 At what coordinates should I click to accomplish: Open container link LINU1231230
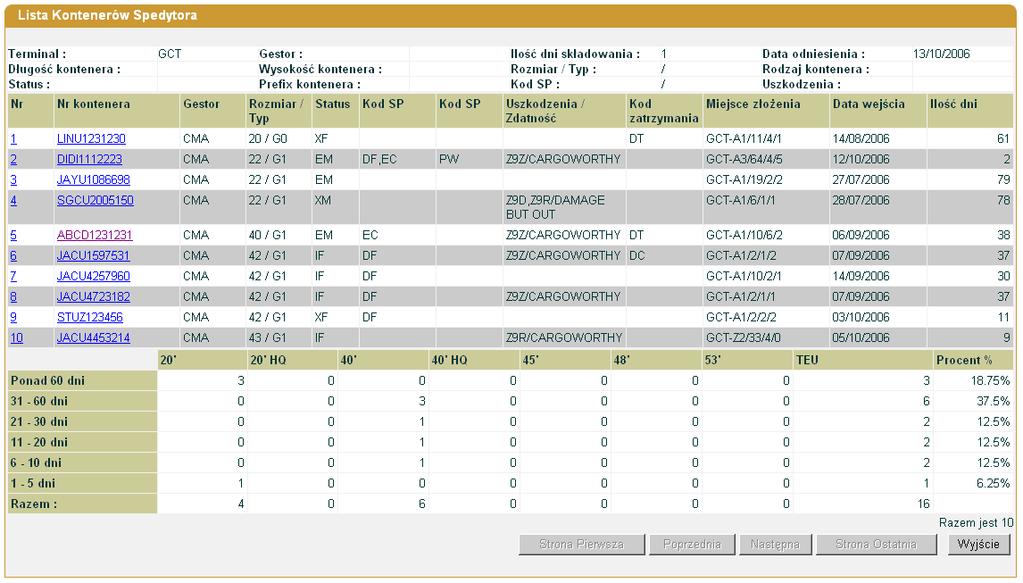91,139
